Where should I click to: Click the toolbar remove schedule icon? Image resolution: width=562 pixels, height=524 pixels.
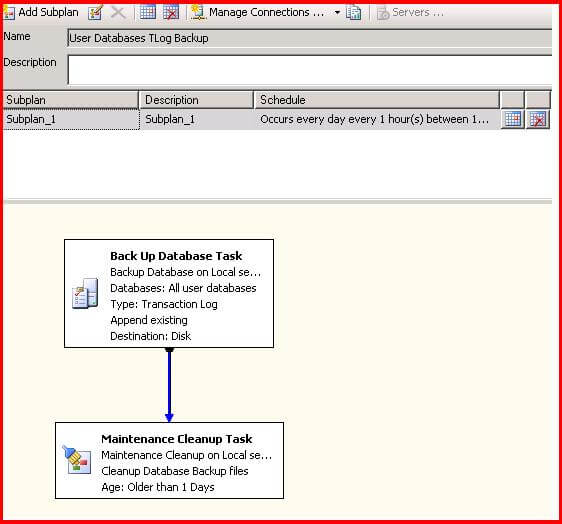[x=171, y=13]
